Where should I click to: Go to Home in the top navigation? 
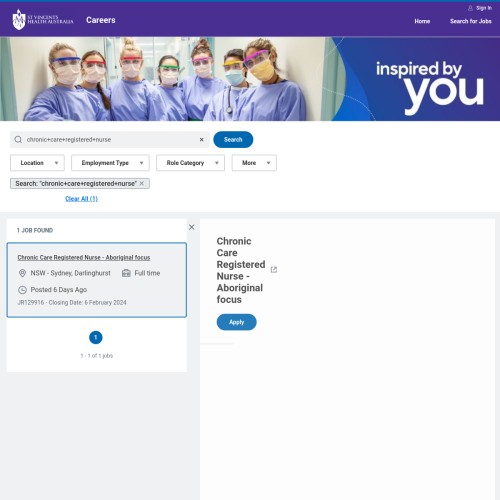tap(422, 21)
